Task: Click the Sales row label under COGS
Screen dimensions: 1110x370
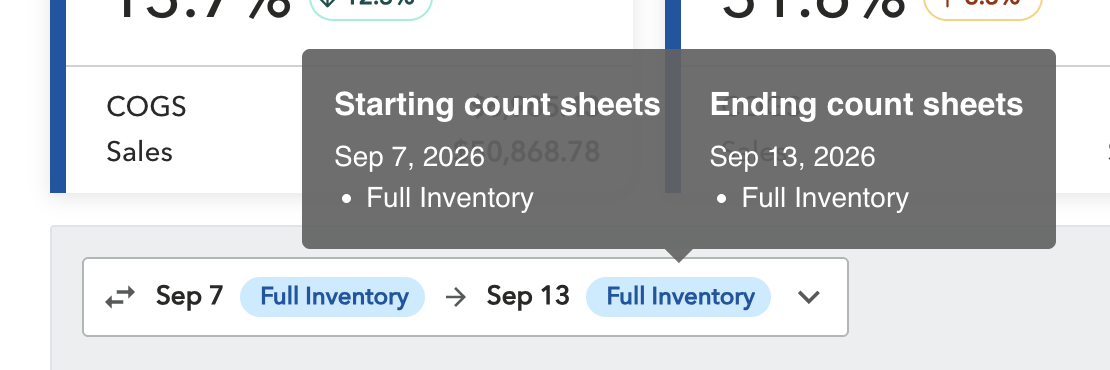Action: [139, 152]
